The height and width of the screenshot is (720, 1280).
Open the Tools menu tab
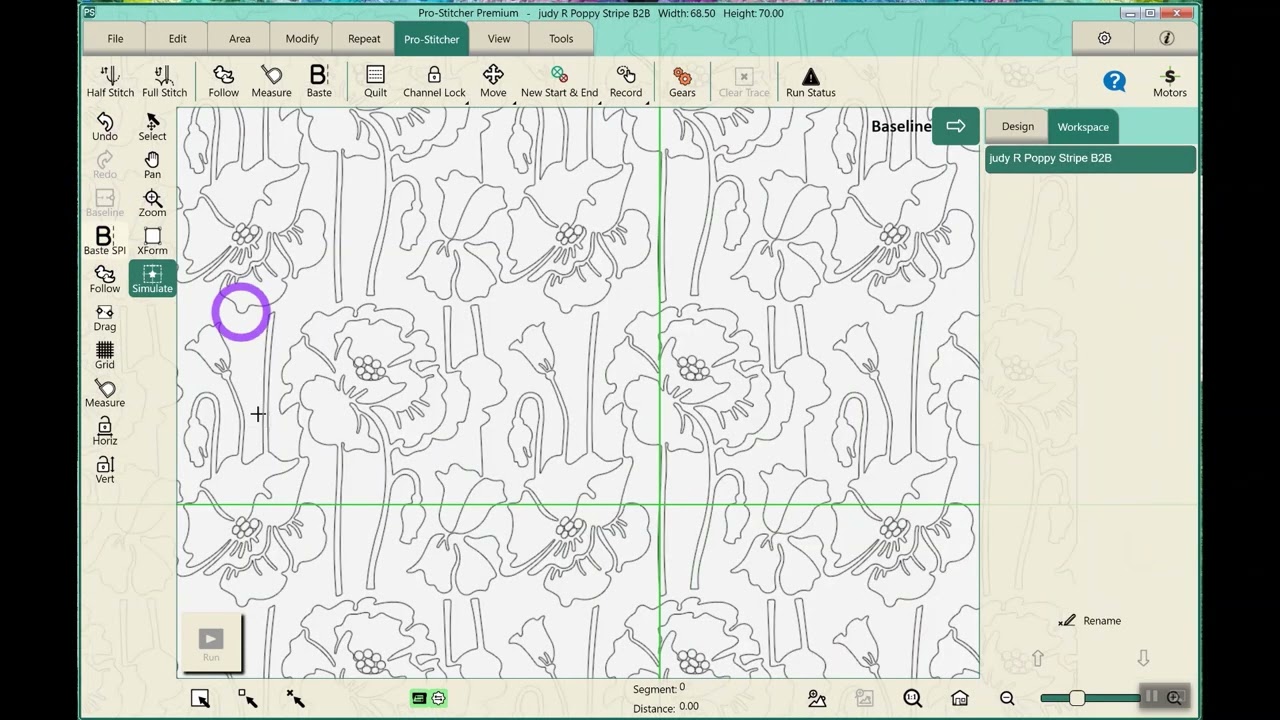coord(561,39)
